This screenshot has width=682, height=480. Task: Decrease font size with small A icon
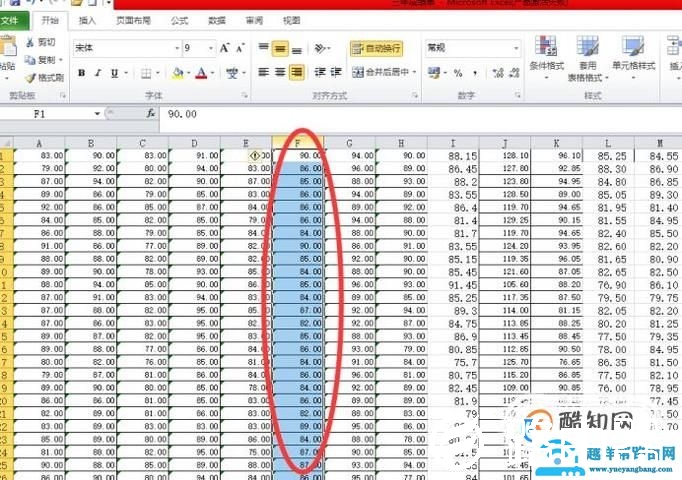pyautogui.click(x=241, y=48)
